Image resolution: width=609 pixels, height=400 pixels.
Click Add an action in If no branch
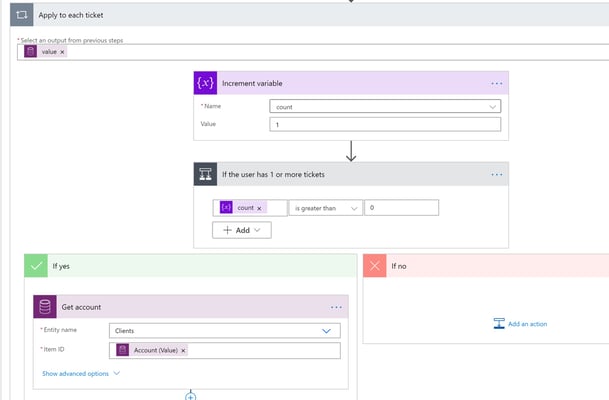pos(520,323)
